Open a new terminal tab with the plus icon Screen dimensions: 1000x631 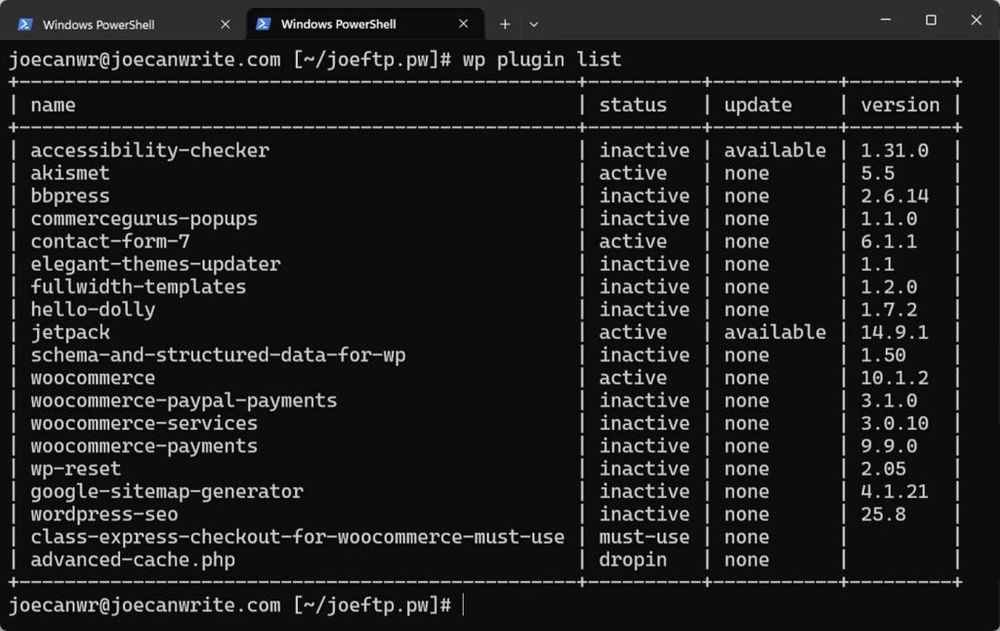505,22
